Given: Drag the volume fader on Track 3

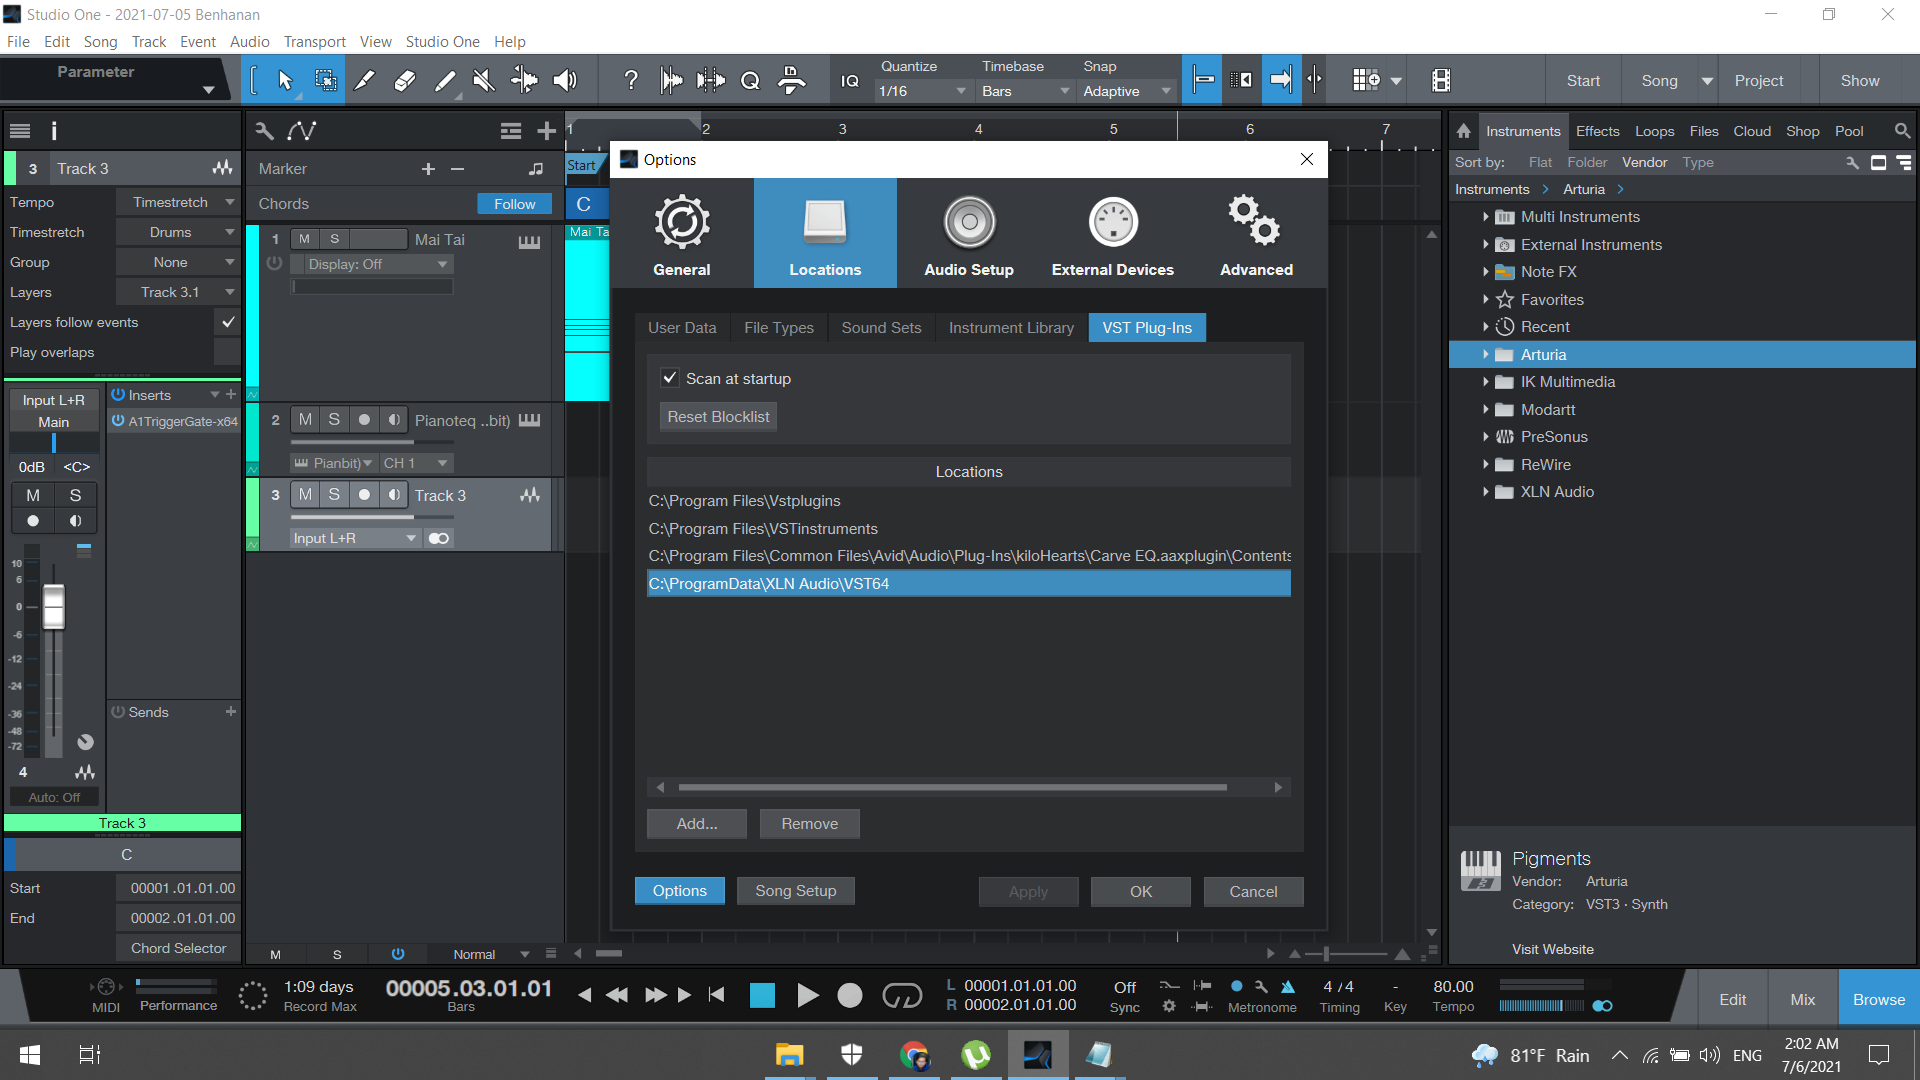Looking at the screenshot, I should [53, 609].
